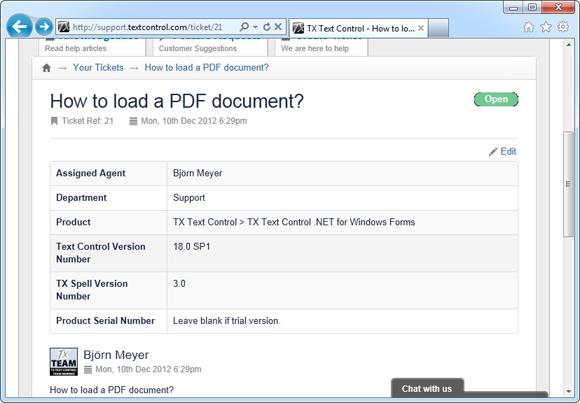Click the TX Team avatar thumbnail

64,362
